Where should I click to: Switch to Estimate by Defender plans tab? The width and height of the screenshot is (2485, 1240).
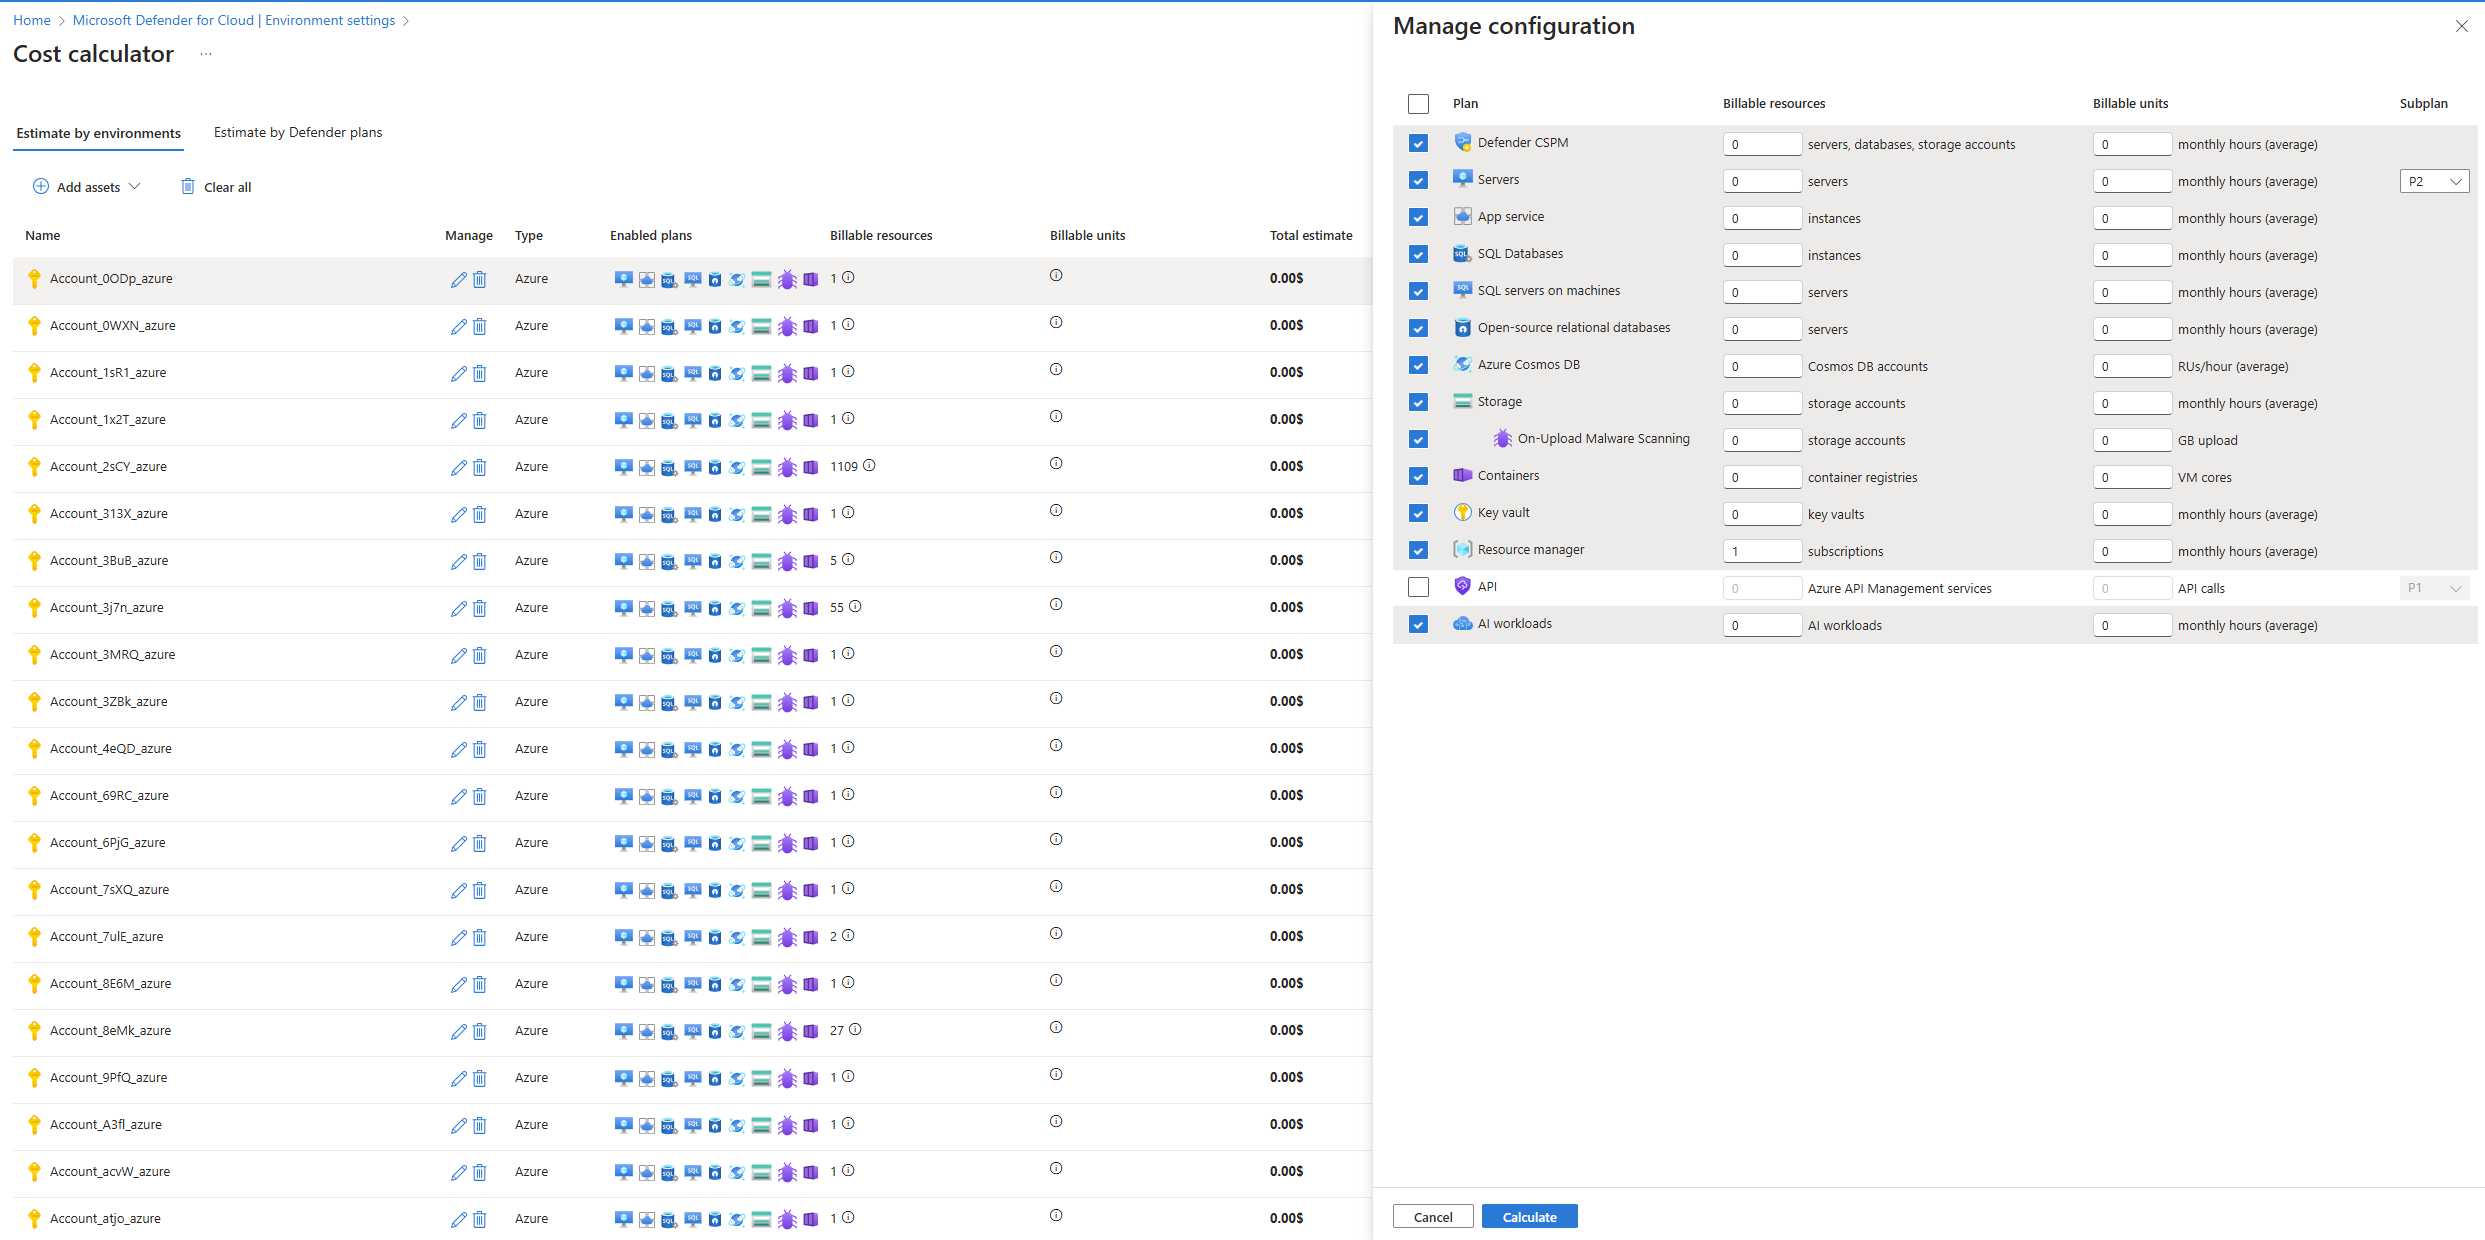point(298,133)
